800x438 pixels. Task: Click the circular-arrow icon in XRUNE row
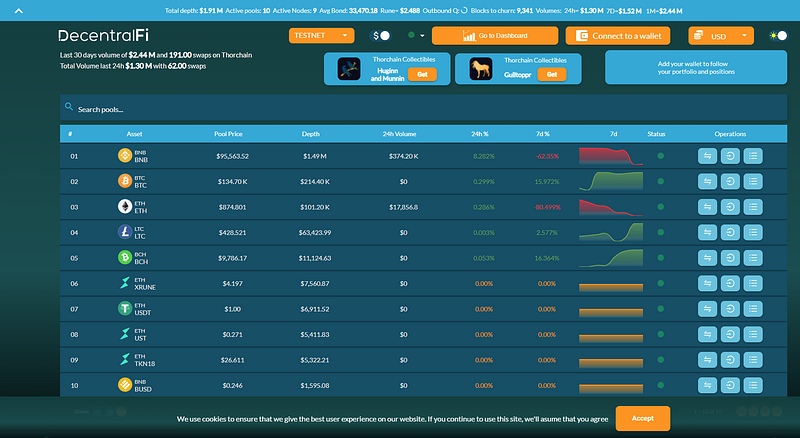point(730,284)
